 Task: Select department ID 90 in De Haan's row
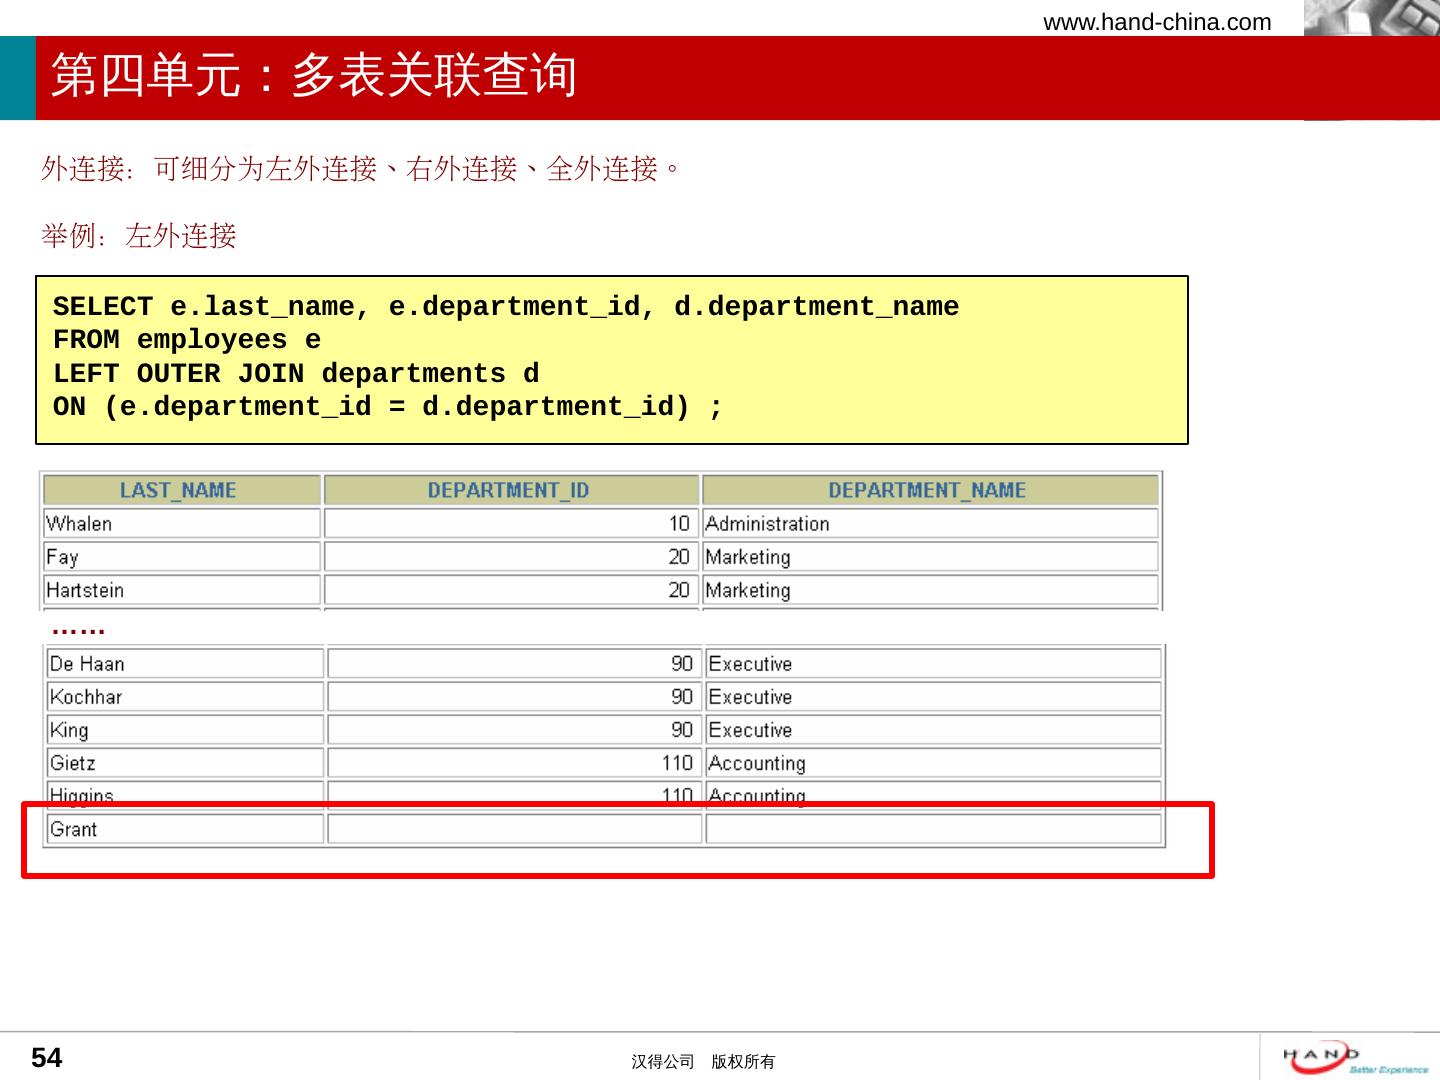(514, 664)
